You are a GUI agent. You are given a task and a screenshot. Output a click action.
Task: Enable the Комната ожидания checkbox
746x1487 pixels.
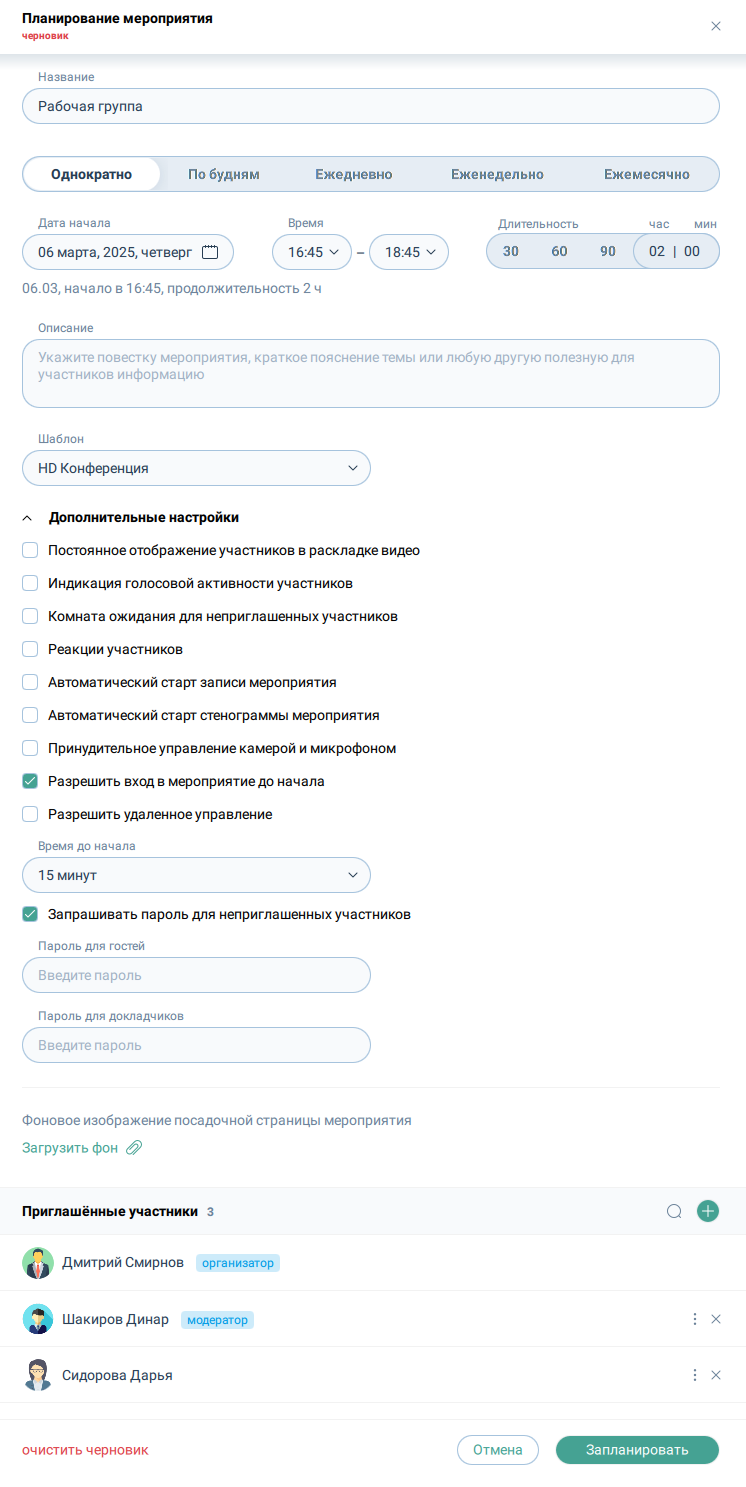pyautogui.click(x=30, y=616)
